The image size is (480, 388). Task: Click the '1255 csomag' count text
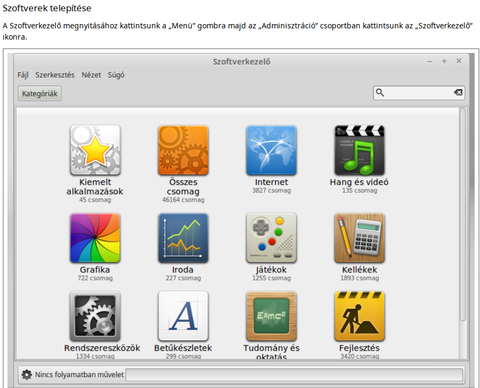tap(271, 278)
